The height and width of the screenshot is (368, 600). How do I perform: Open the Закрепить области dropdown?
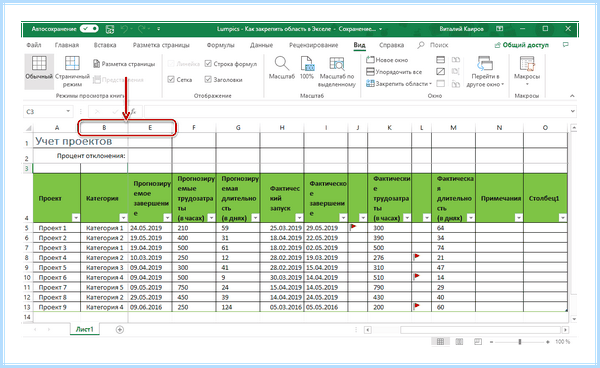click(399, 83)
